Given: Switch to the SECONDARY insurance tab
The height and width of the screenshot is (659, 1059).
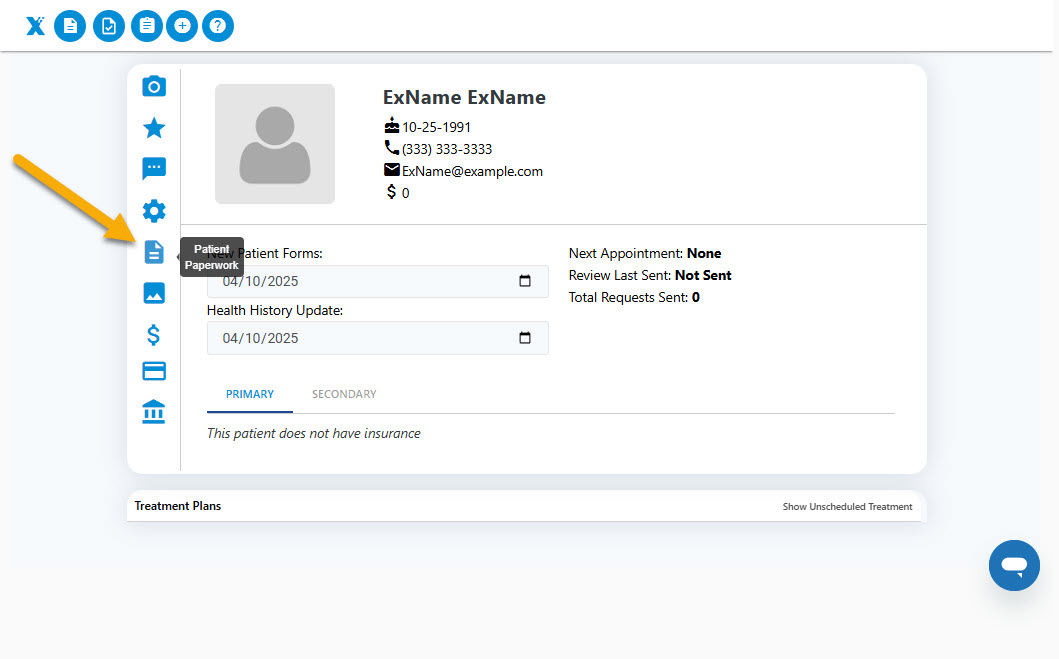Looking at the screenshot, I should click(344, 394).
